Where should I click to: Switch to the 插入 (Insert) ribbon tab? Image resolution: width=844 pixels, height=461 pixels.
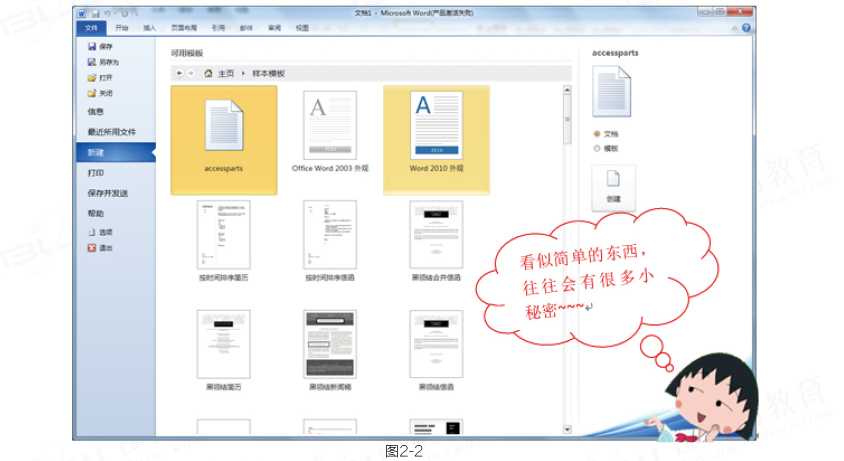(x=150, y=27)
